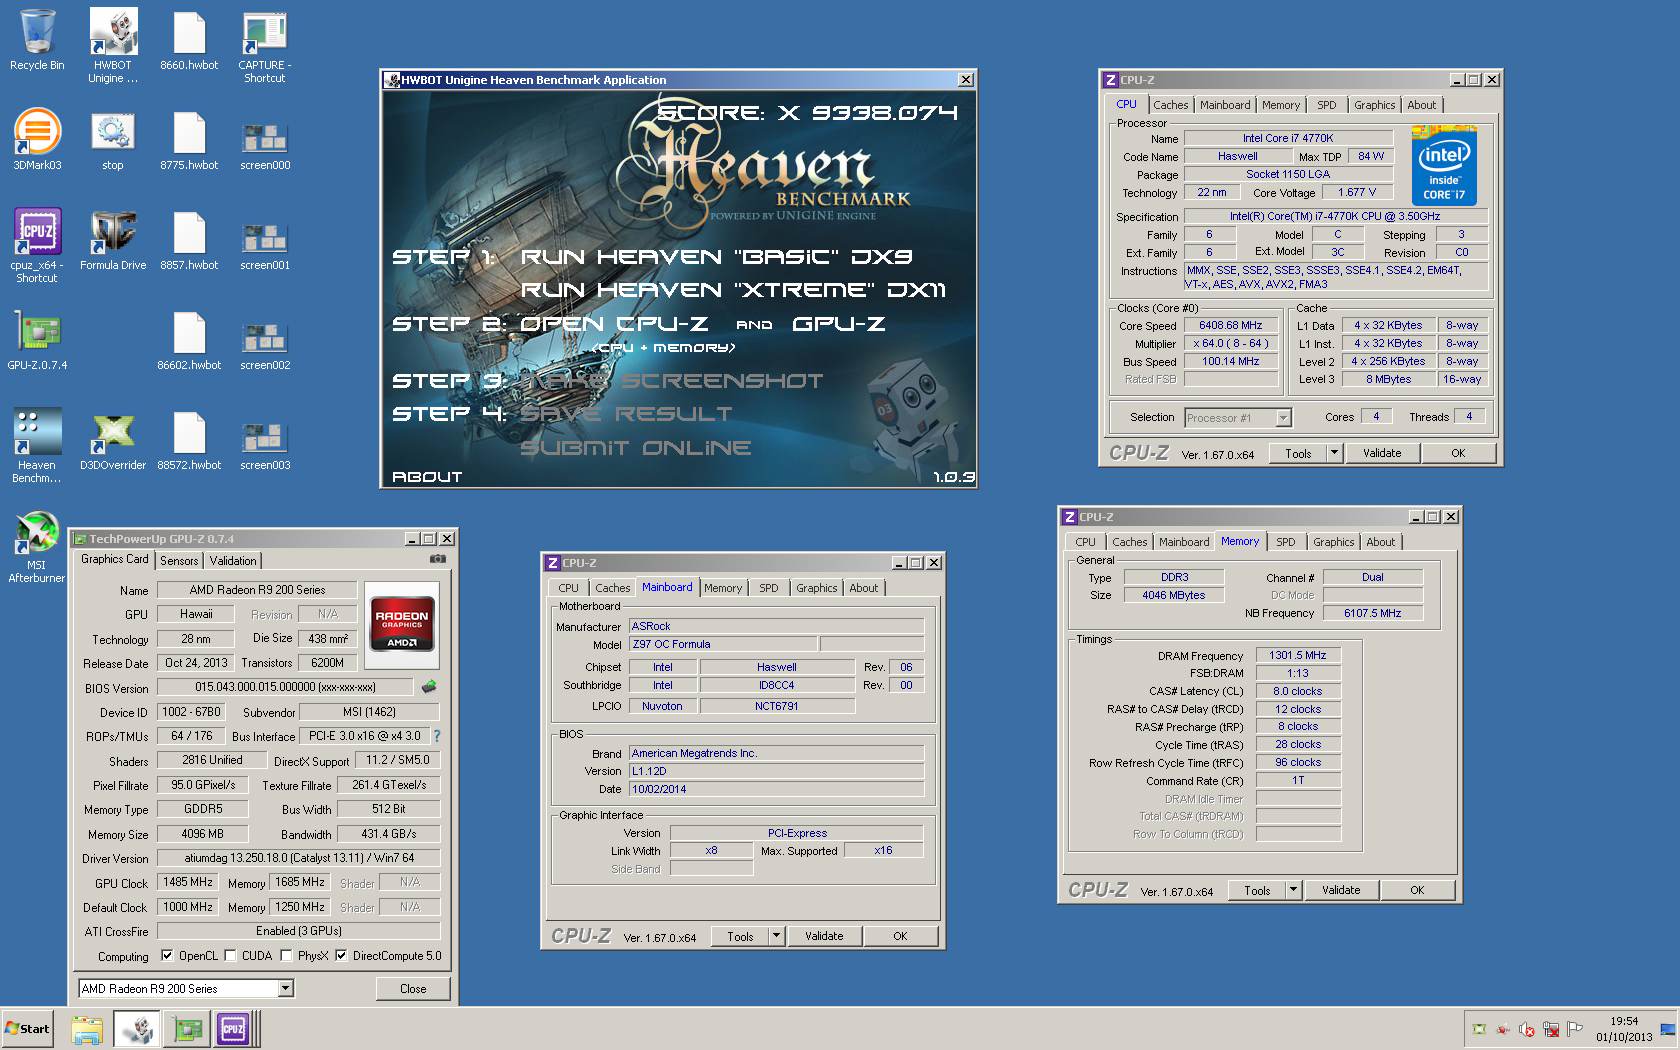Launch the D3DOverrider desktop shortcut
Screen dimensions: 1680x1050
[113, 440]
